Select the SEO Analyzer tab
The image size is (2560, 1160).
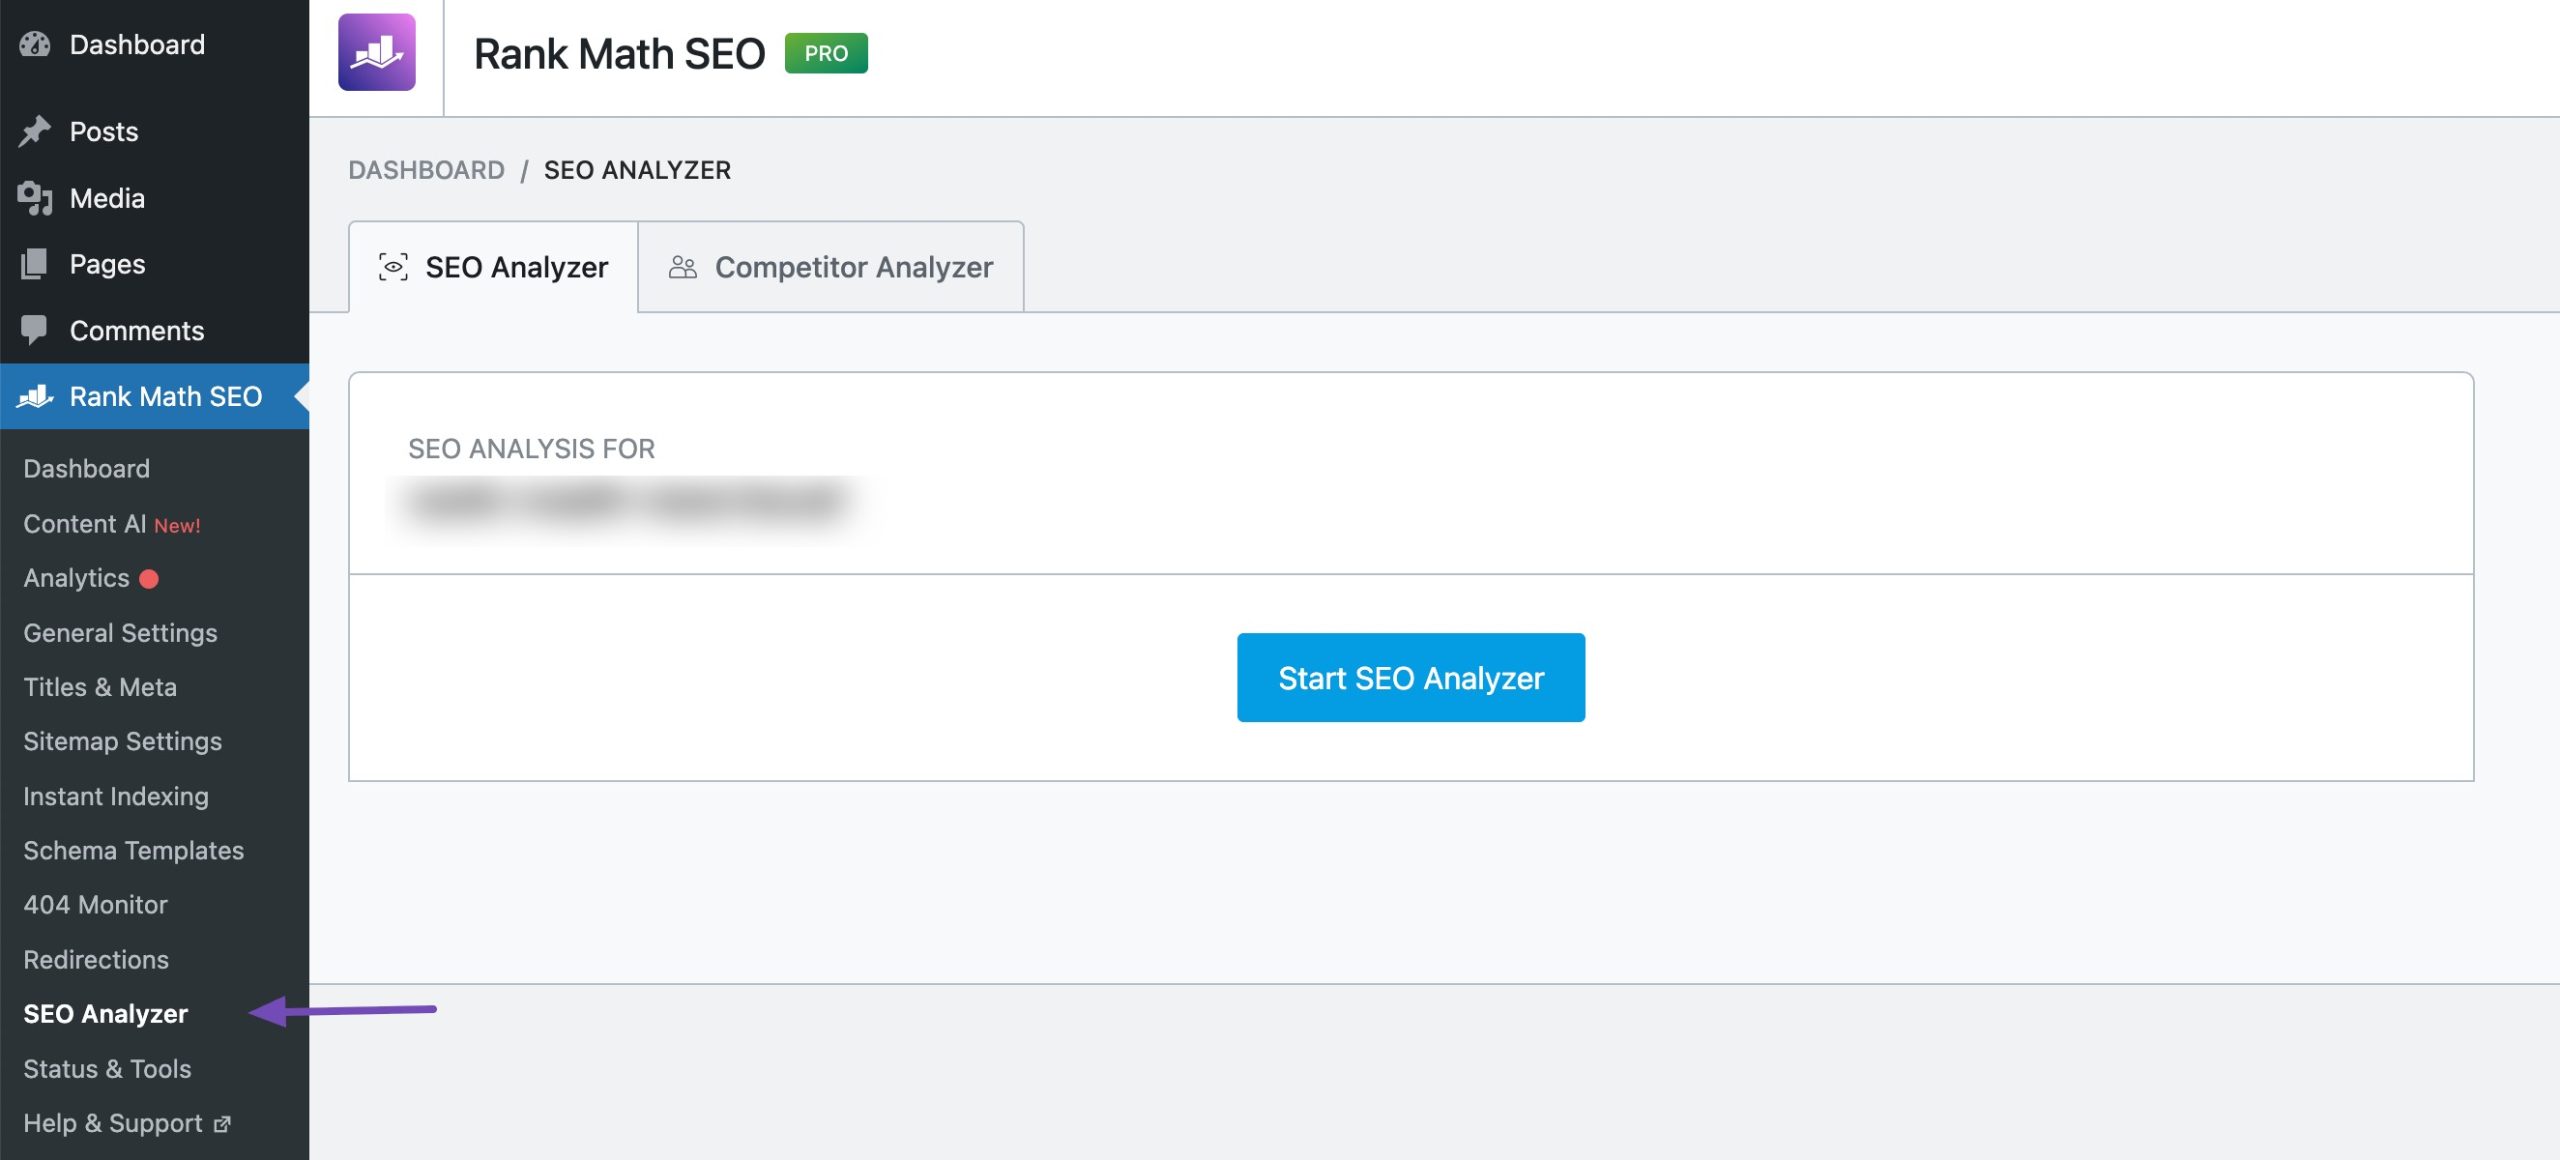[x=493, y=267]
